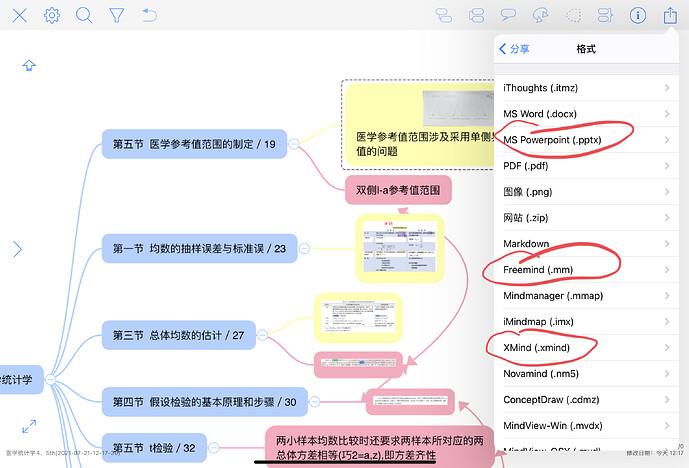689x468 pixels.
Task: Collapse branch of t检验 node
Action: click(214, 448)
